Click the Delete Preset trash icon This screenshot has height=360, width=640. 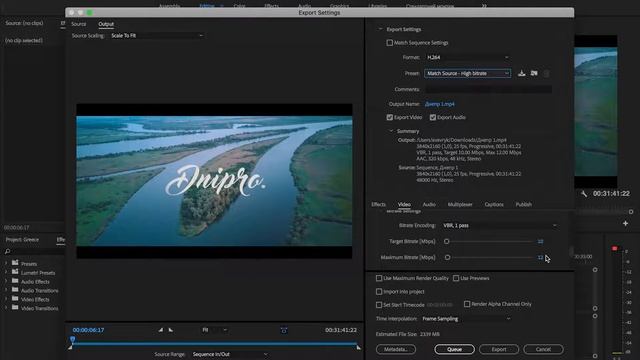pos(546,73)
